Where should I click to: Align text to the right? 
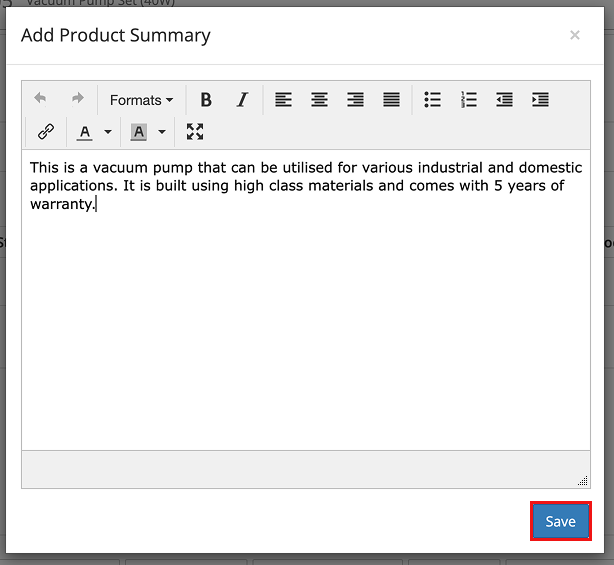tap(356, 100)
